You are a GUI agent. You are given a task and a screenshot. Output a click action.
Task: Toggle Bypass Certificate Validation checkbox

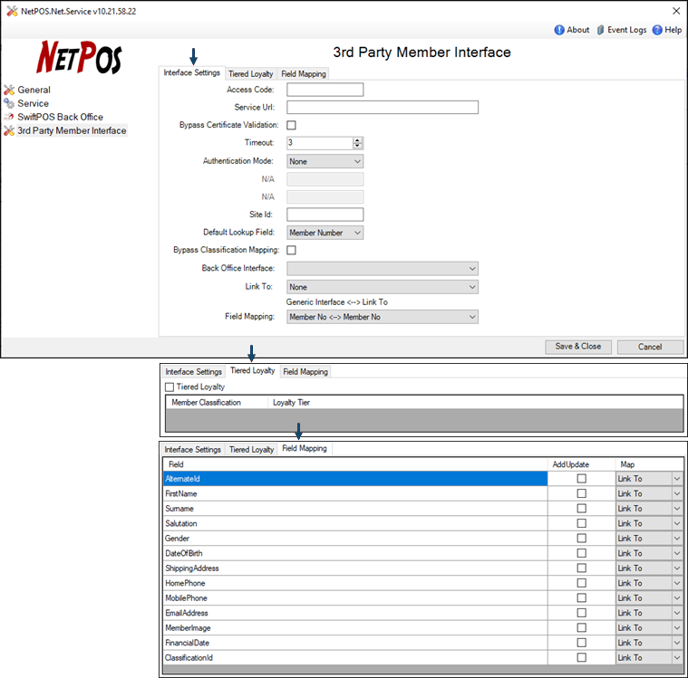(291, 126)
